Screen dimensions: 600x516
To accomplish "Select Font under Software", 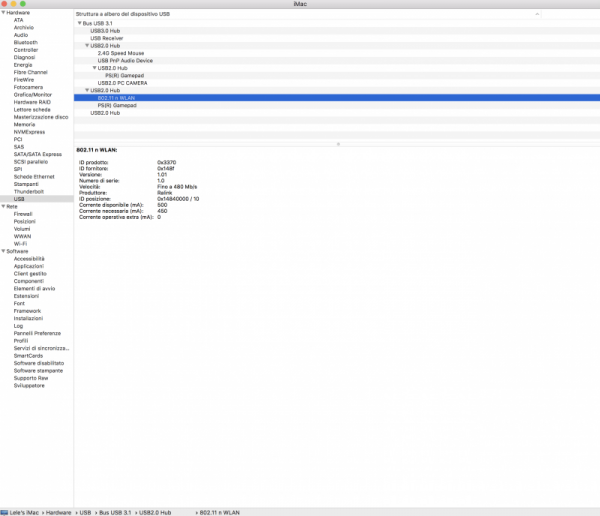I will 19,304.
